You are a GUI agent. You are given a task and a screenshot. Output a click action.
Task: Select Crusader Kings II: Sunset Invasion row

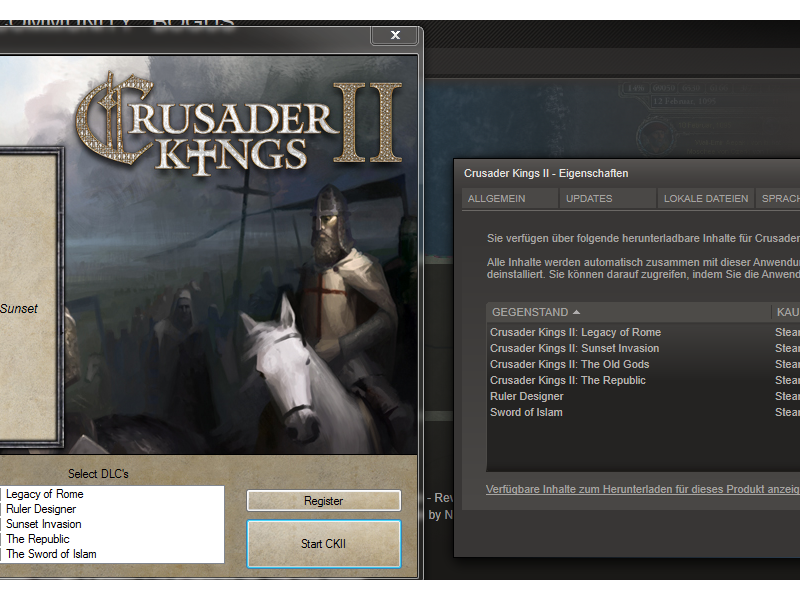pos(574,348)
